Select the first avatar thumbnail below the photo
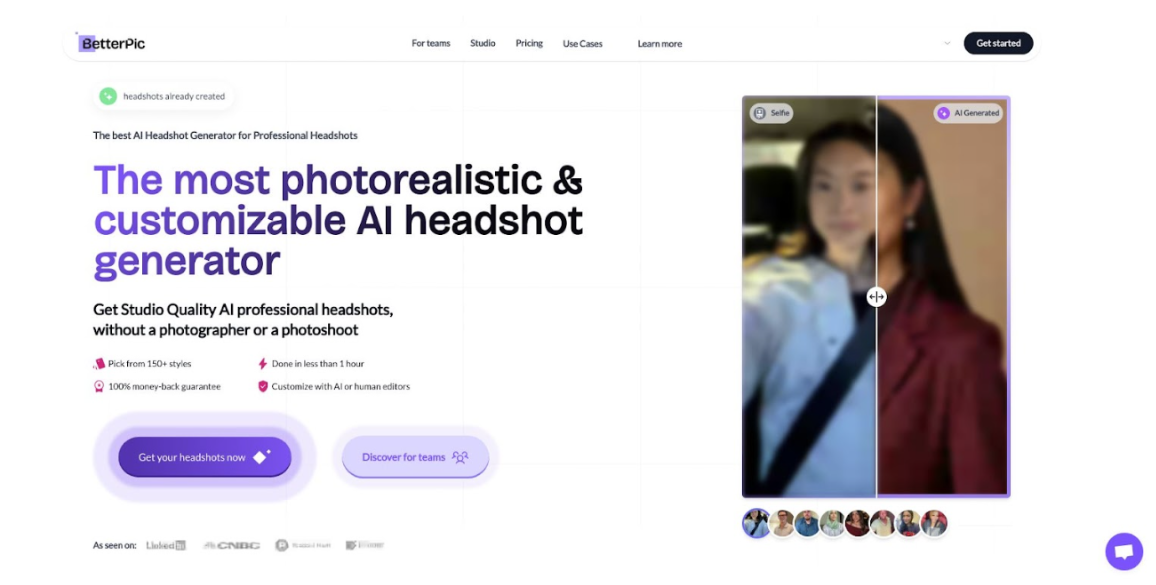The width and height of the screenshot is (1156, 585). (x=757, y=523)
